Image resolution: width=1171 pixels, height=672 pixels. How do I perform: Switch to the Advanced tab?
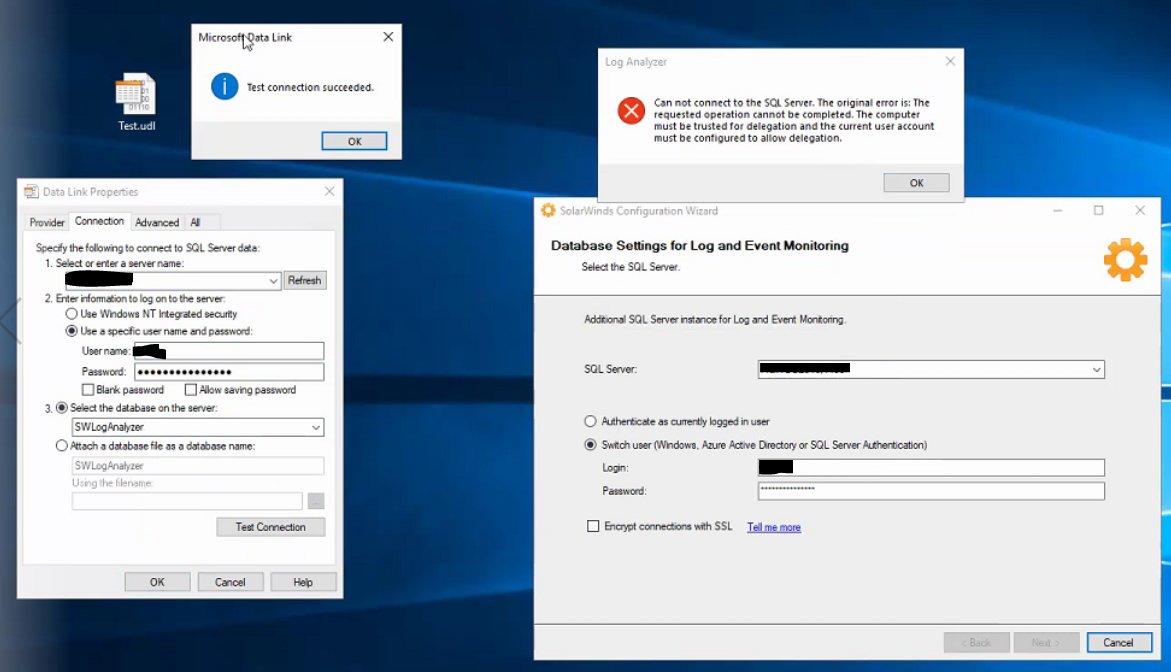tap(157, 223)
